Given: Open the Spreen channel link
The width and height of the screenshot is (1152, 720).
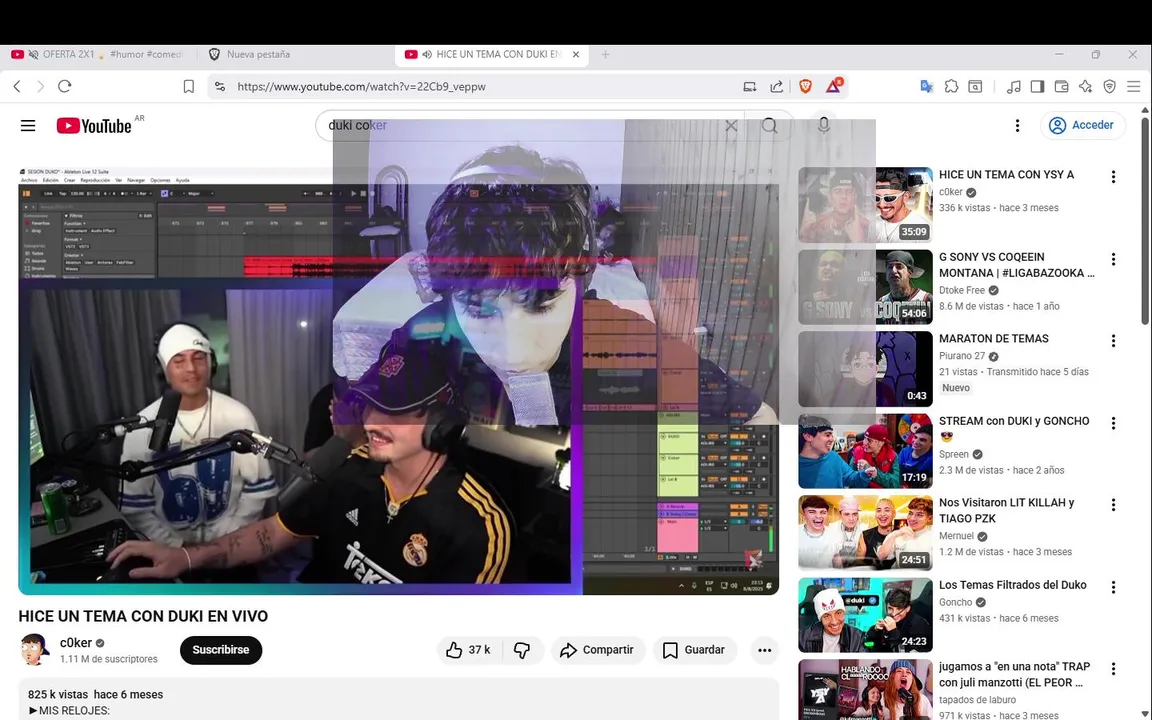Looking at the screenshot, I should 955,454.
